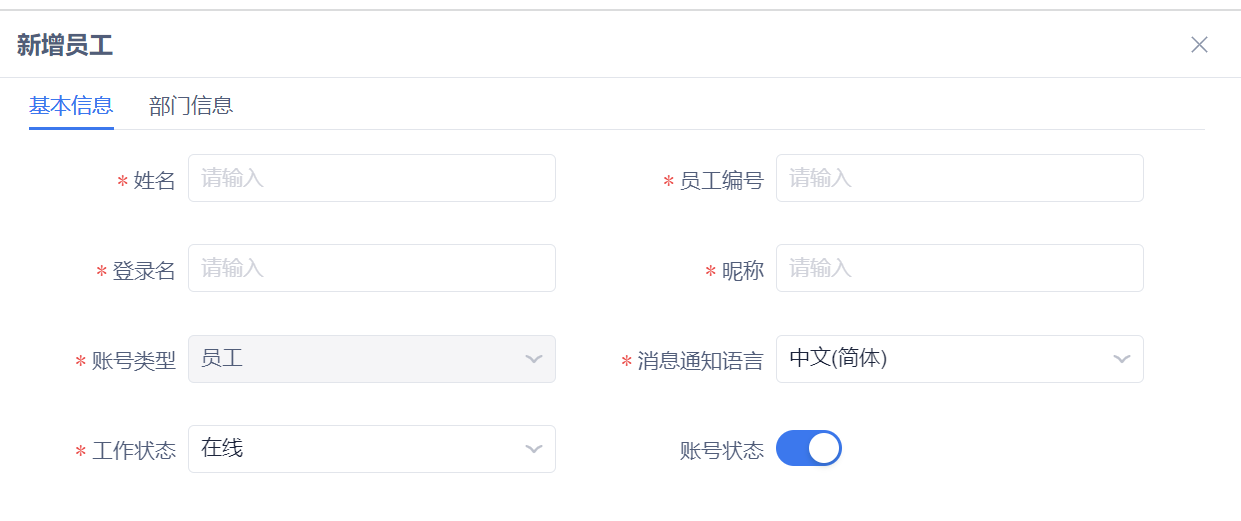Open the 账号类型 dropdown showing 员工
Viewport: 1241px width, 521px height.
360,359
